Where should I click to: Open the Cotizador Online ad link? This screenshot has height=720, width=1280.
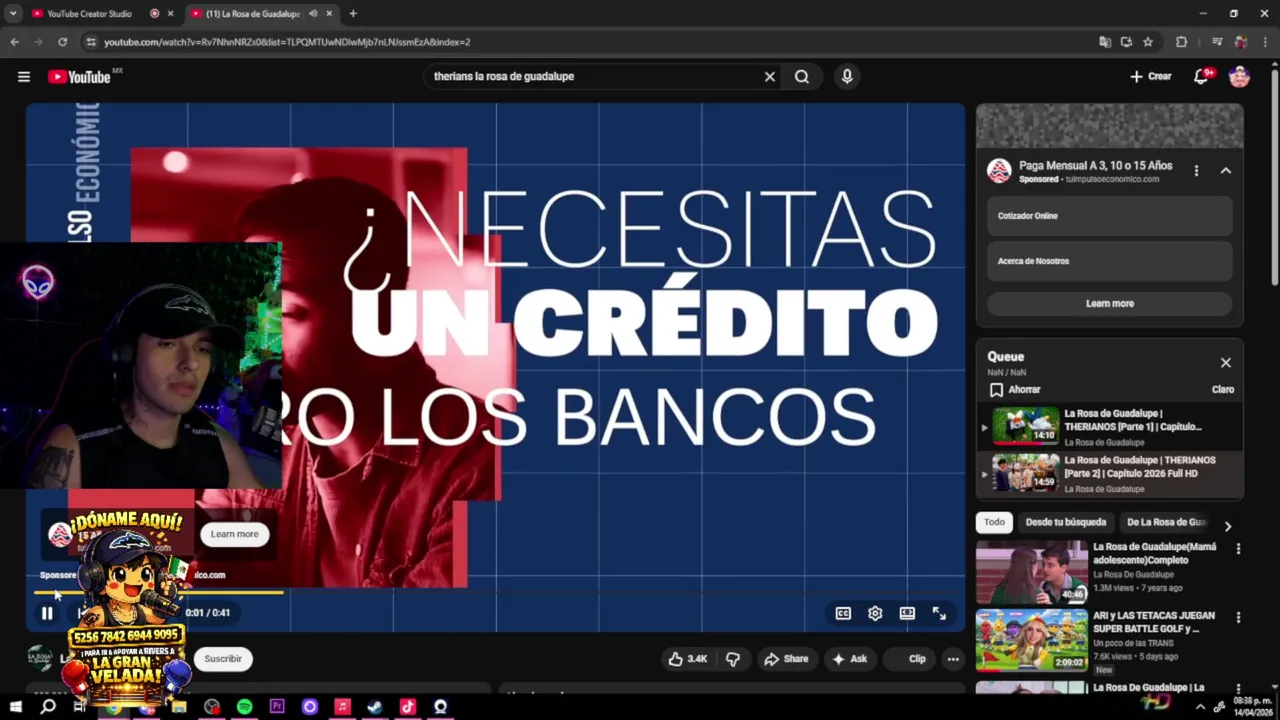1110,216
